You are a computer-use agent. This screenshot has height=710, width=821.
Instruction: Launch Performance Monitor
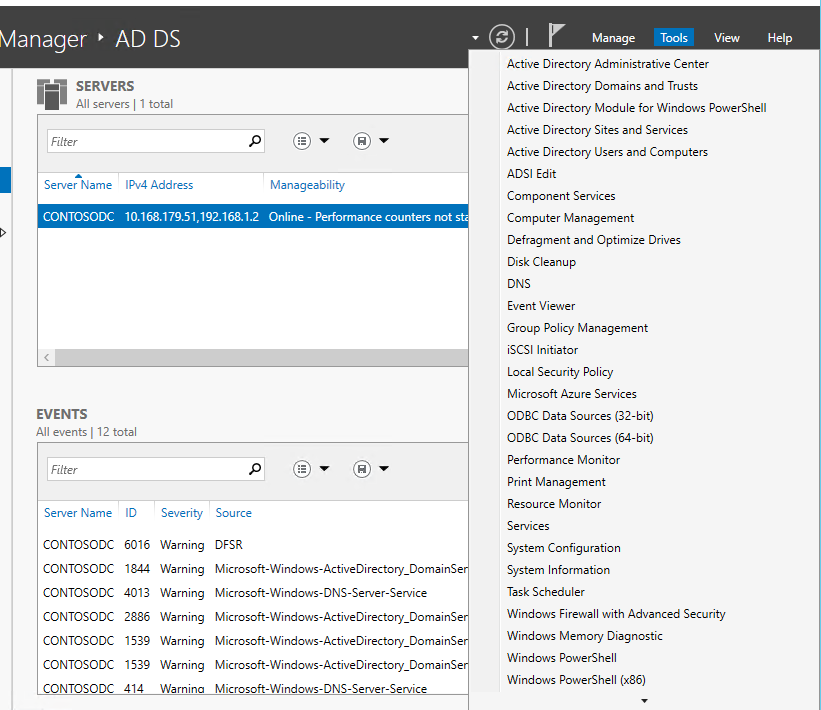pyautogui.click(x=563, y=460)
